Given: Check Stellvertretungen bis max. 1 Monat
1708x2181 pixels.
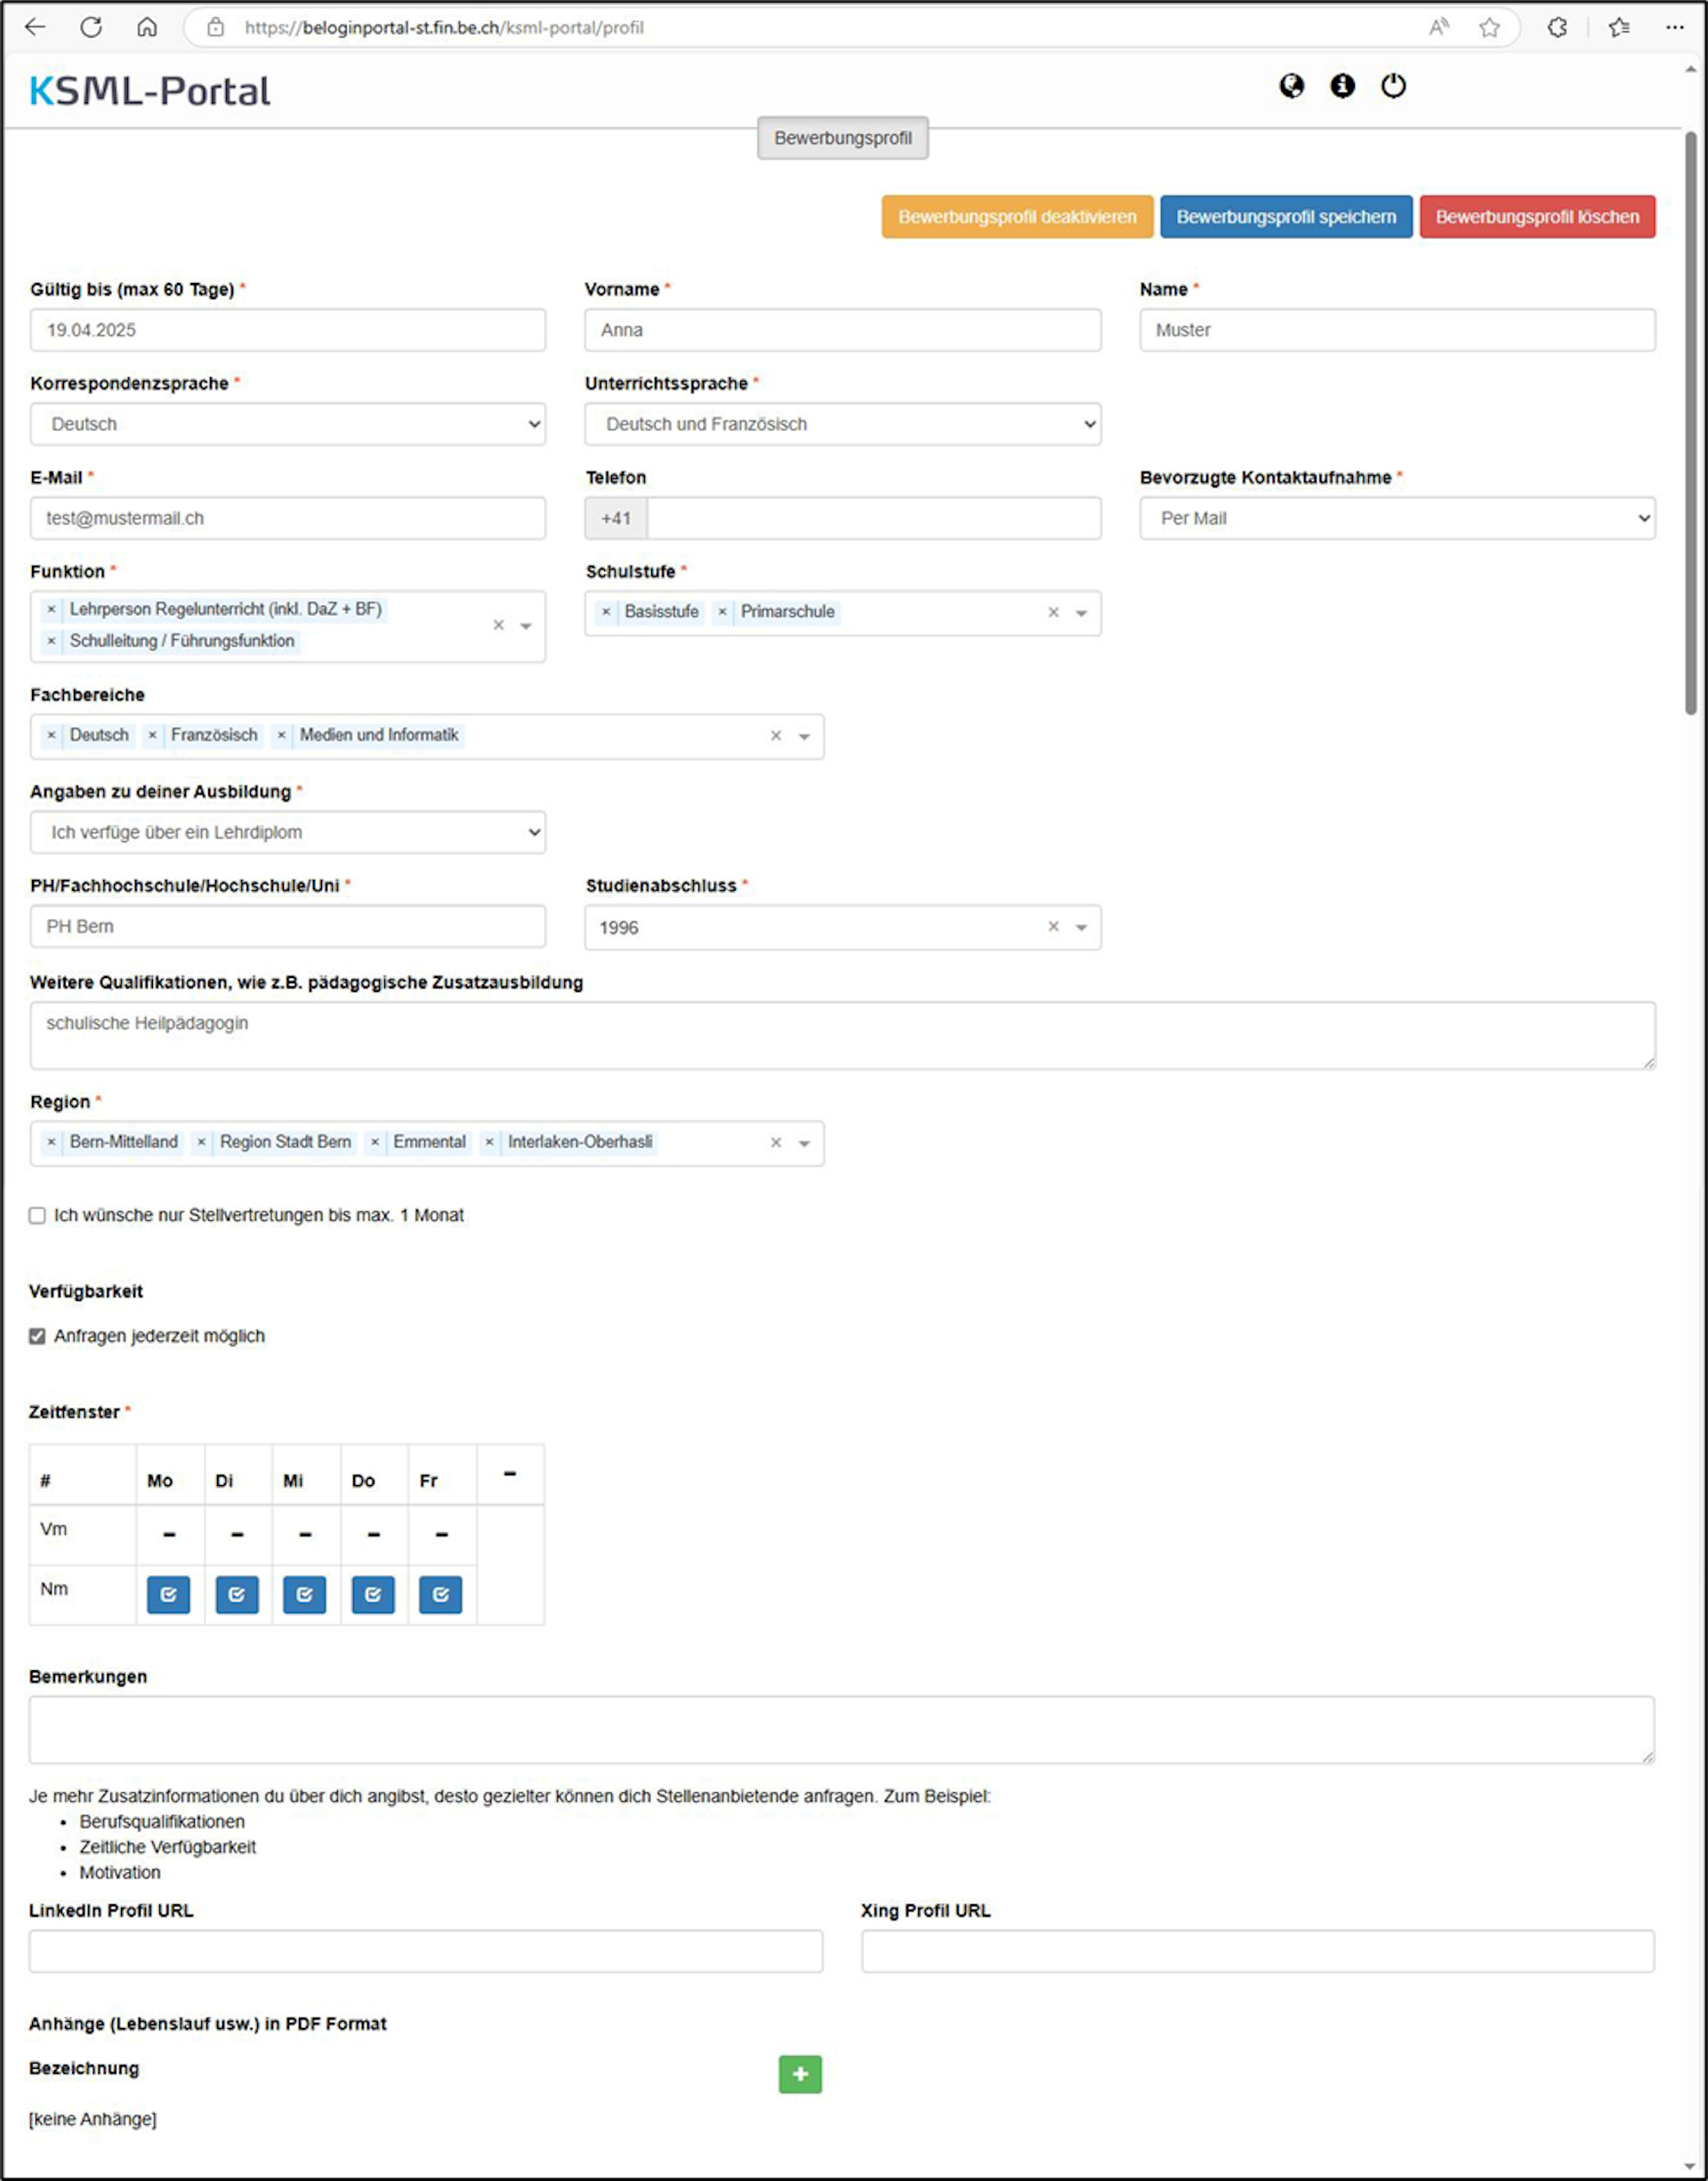Looking at the screenshot, I should pyautogui.click(x=37, y=1215).
